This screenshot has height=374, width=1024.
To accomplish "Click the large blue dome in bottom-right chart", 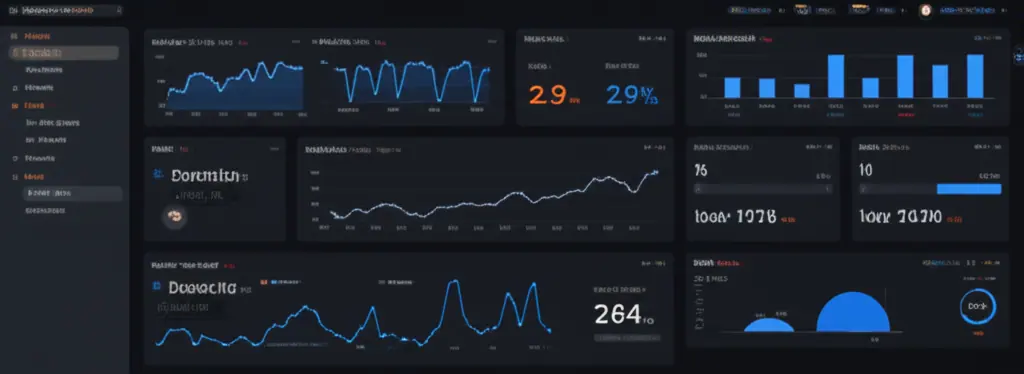I will point(853,312).
